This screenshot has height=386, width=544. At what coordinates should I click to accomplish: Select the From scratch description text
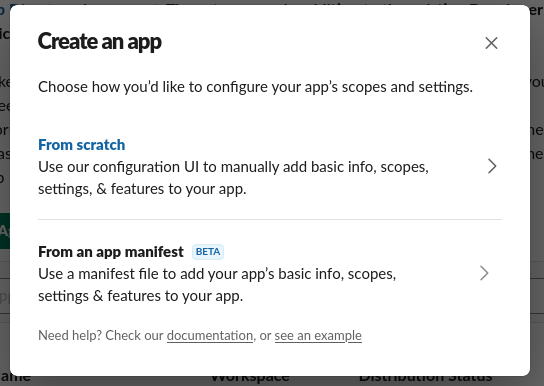(233, 178)
